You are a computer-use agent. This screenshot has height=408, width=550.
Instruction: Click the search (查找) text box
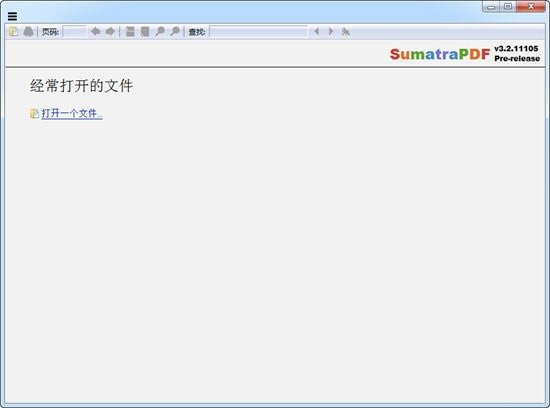click(x=258, y=32)
